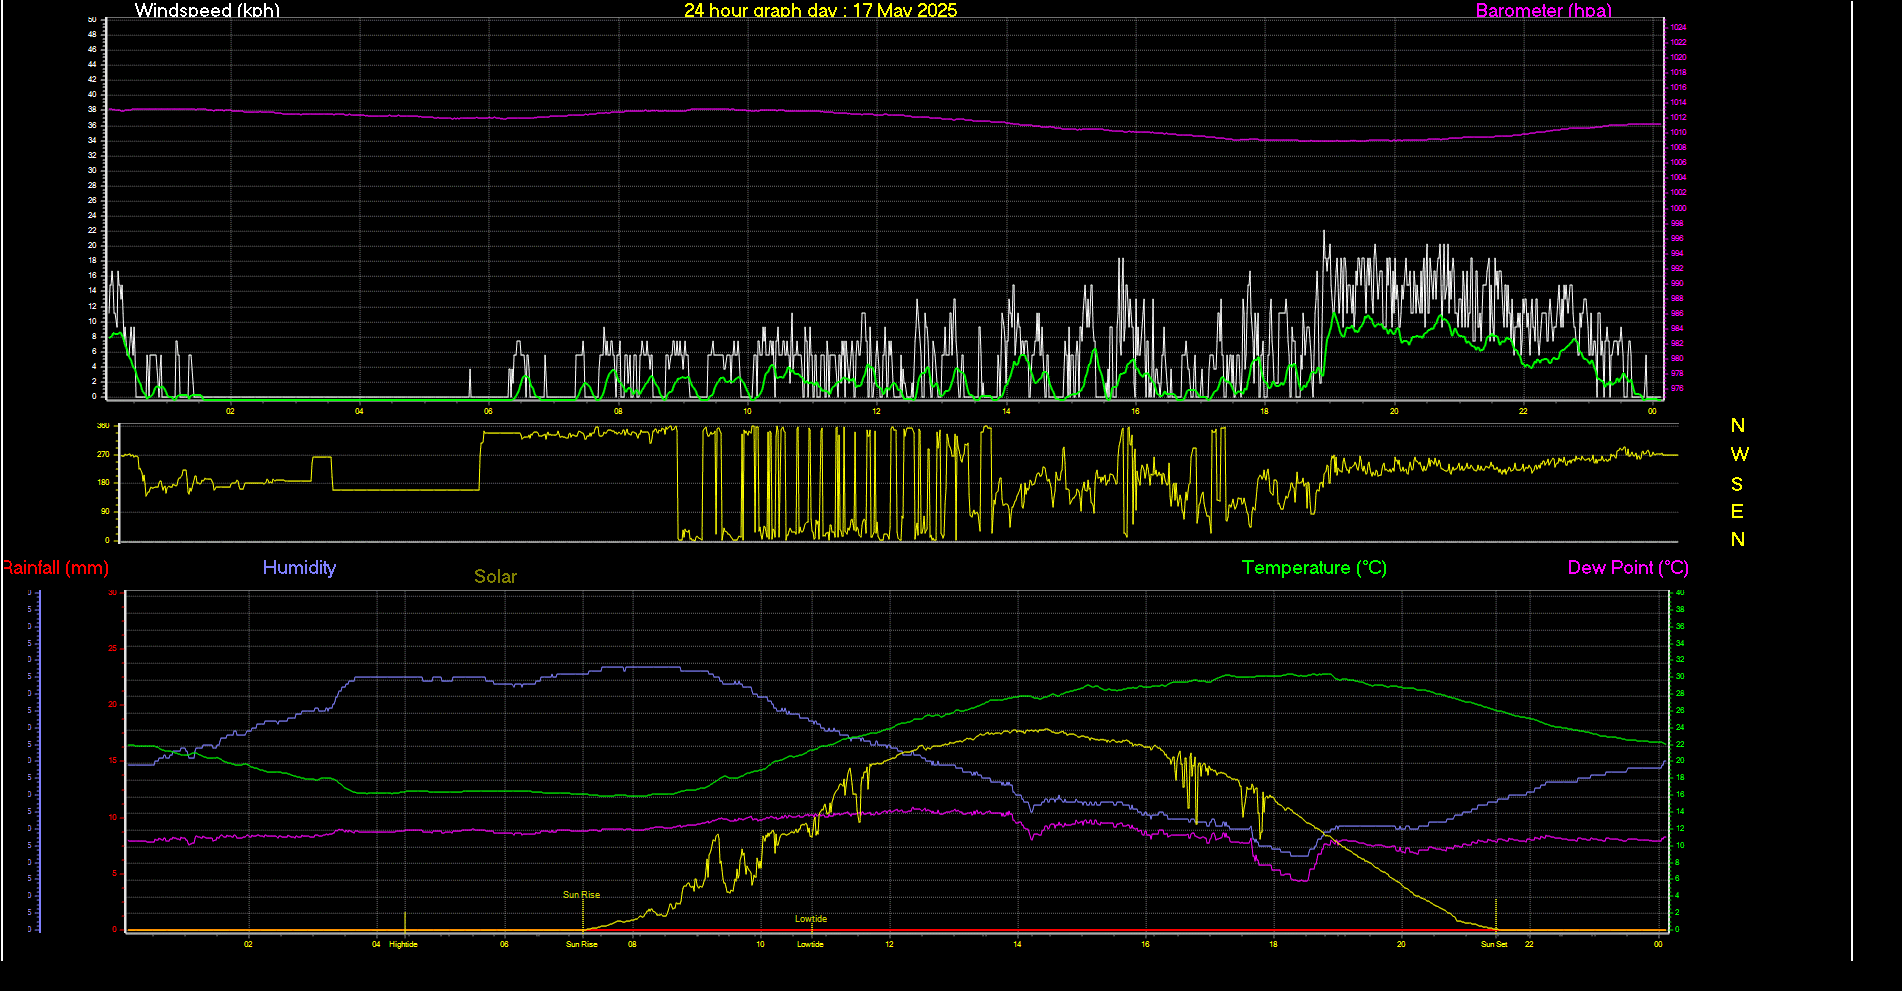Click the Windspeed (kph) label
The height and width of the screenshot is (991, 1902).
point(207,11)
